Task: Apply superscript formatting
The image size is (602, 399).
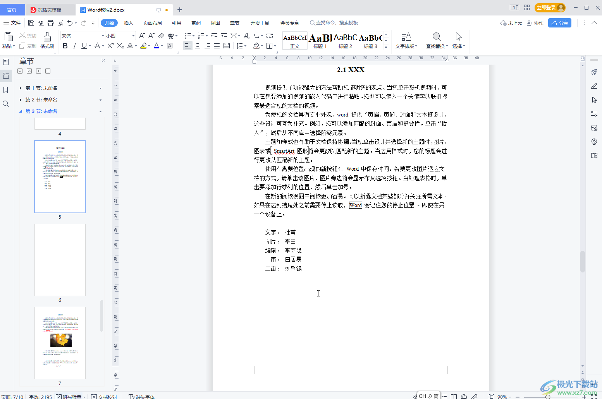Action: click(111, 46)
